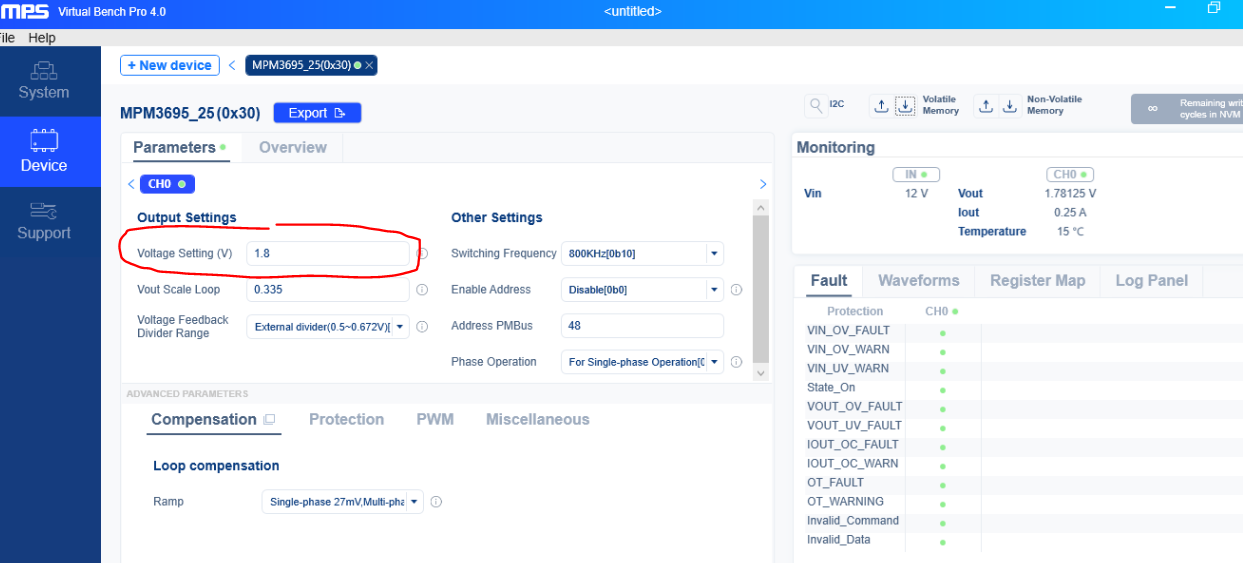
Task: Click info icon next to Ramp dropdown
Action: (436, 502)
